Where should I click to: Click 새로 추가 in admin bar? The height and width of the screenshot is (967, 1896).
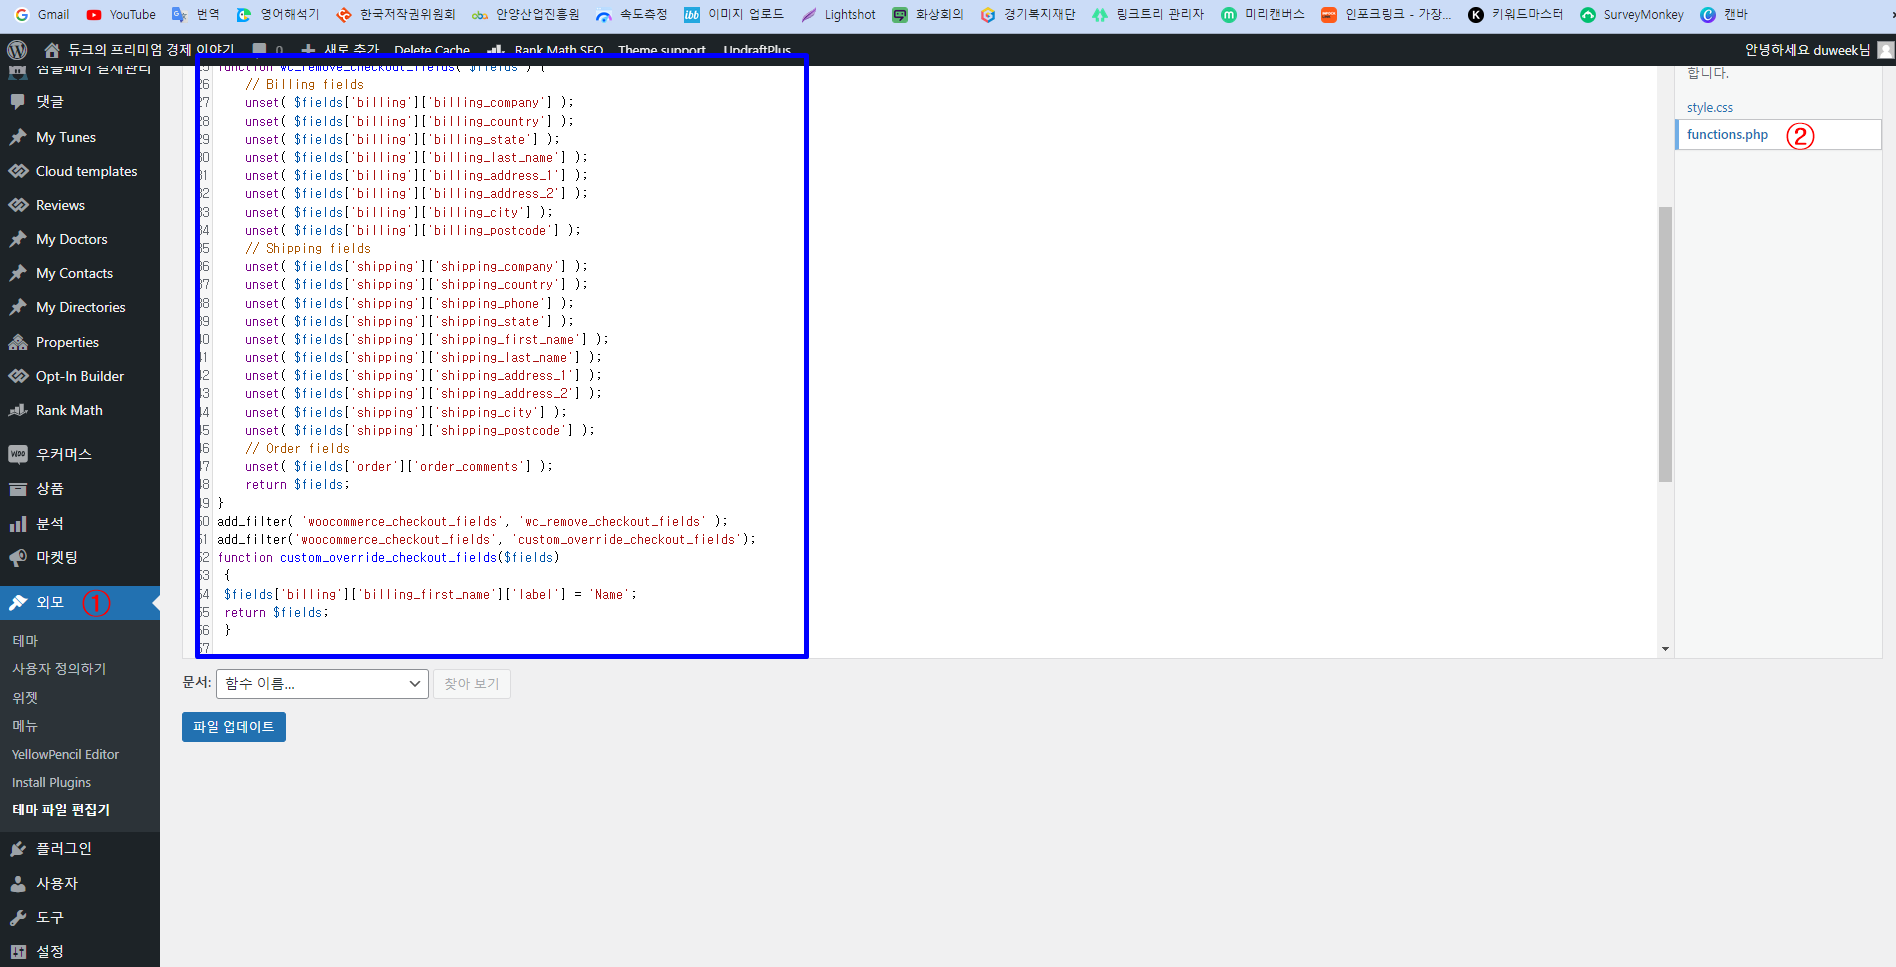tap(340, 50)
